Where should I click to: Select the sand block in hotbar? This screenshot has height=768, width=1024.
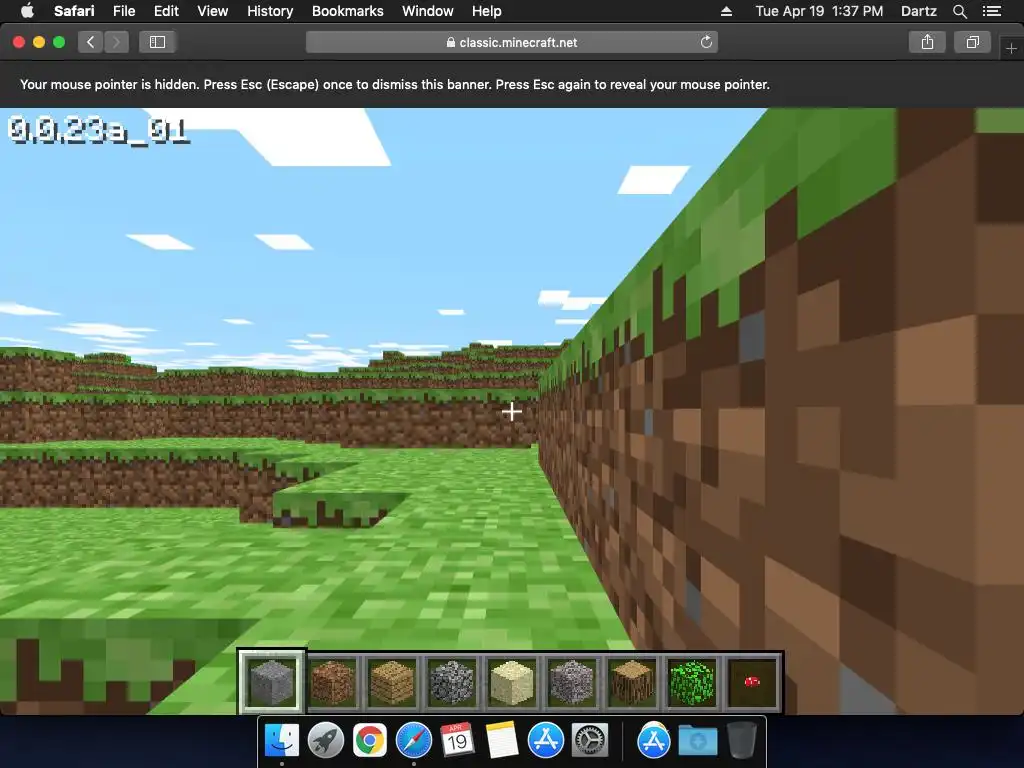point(512,682)
